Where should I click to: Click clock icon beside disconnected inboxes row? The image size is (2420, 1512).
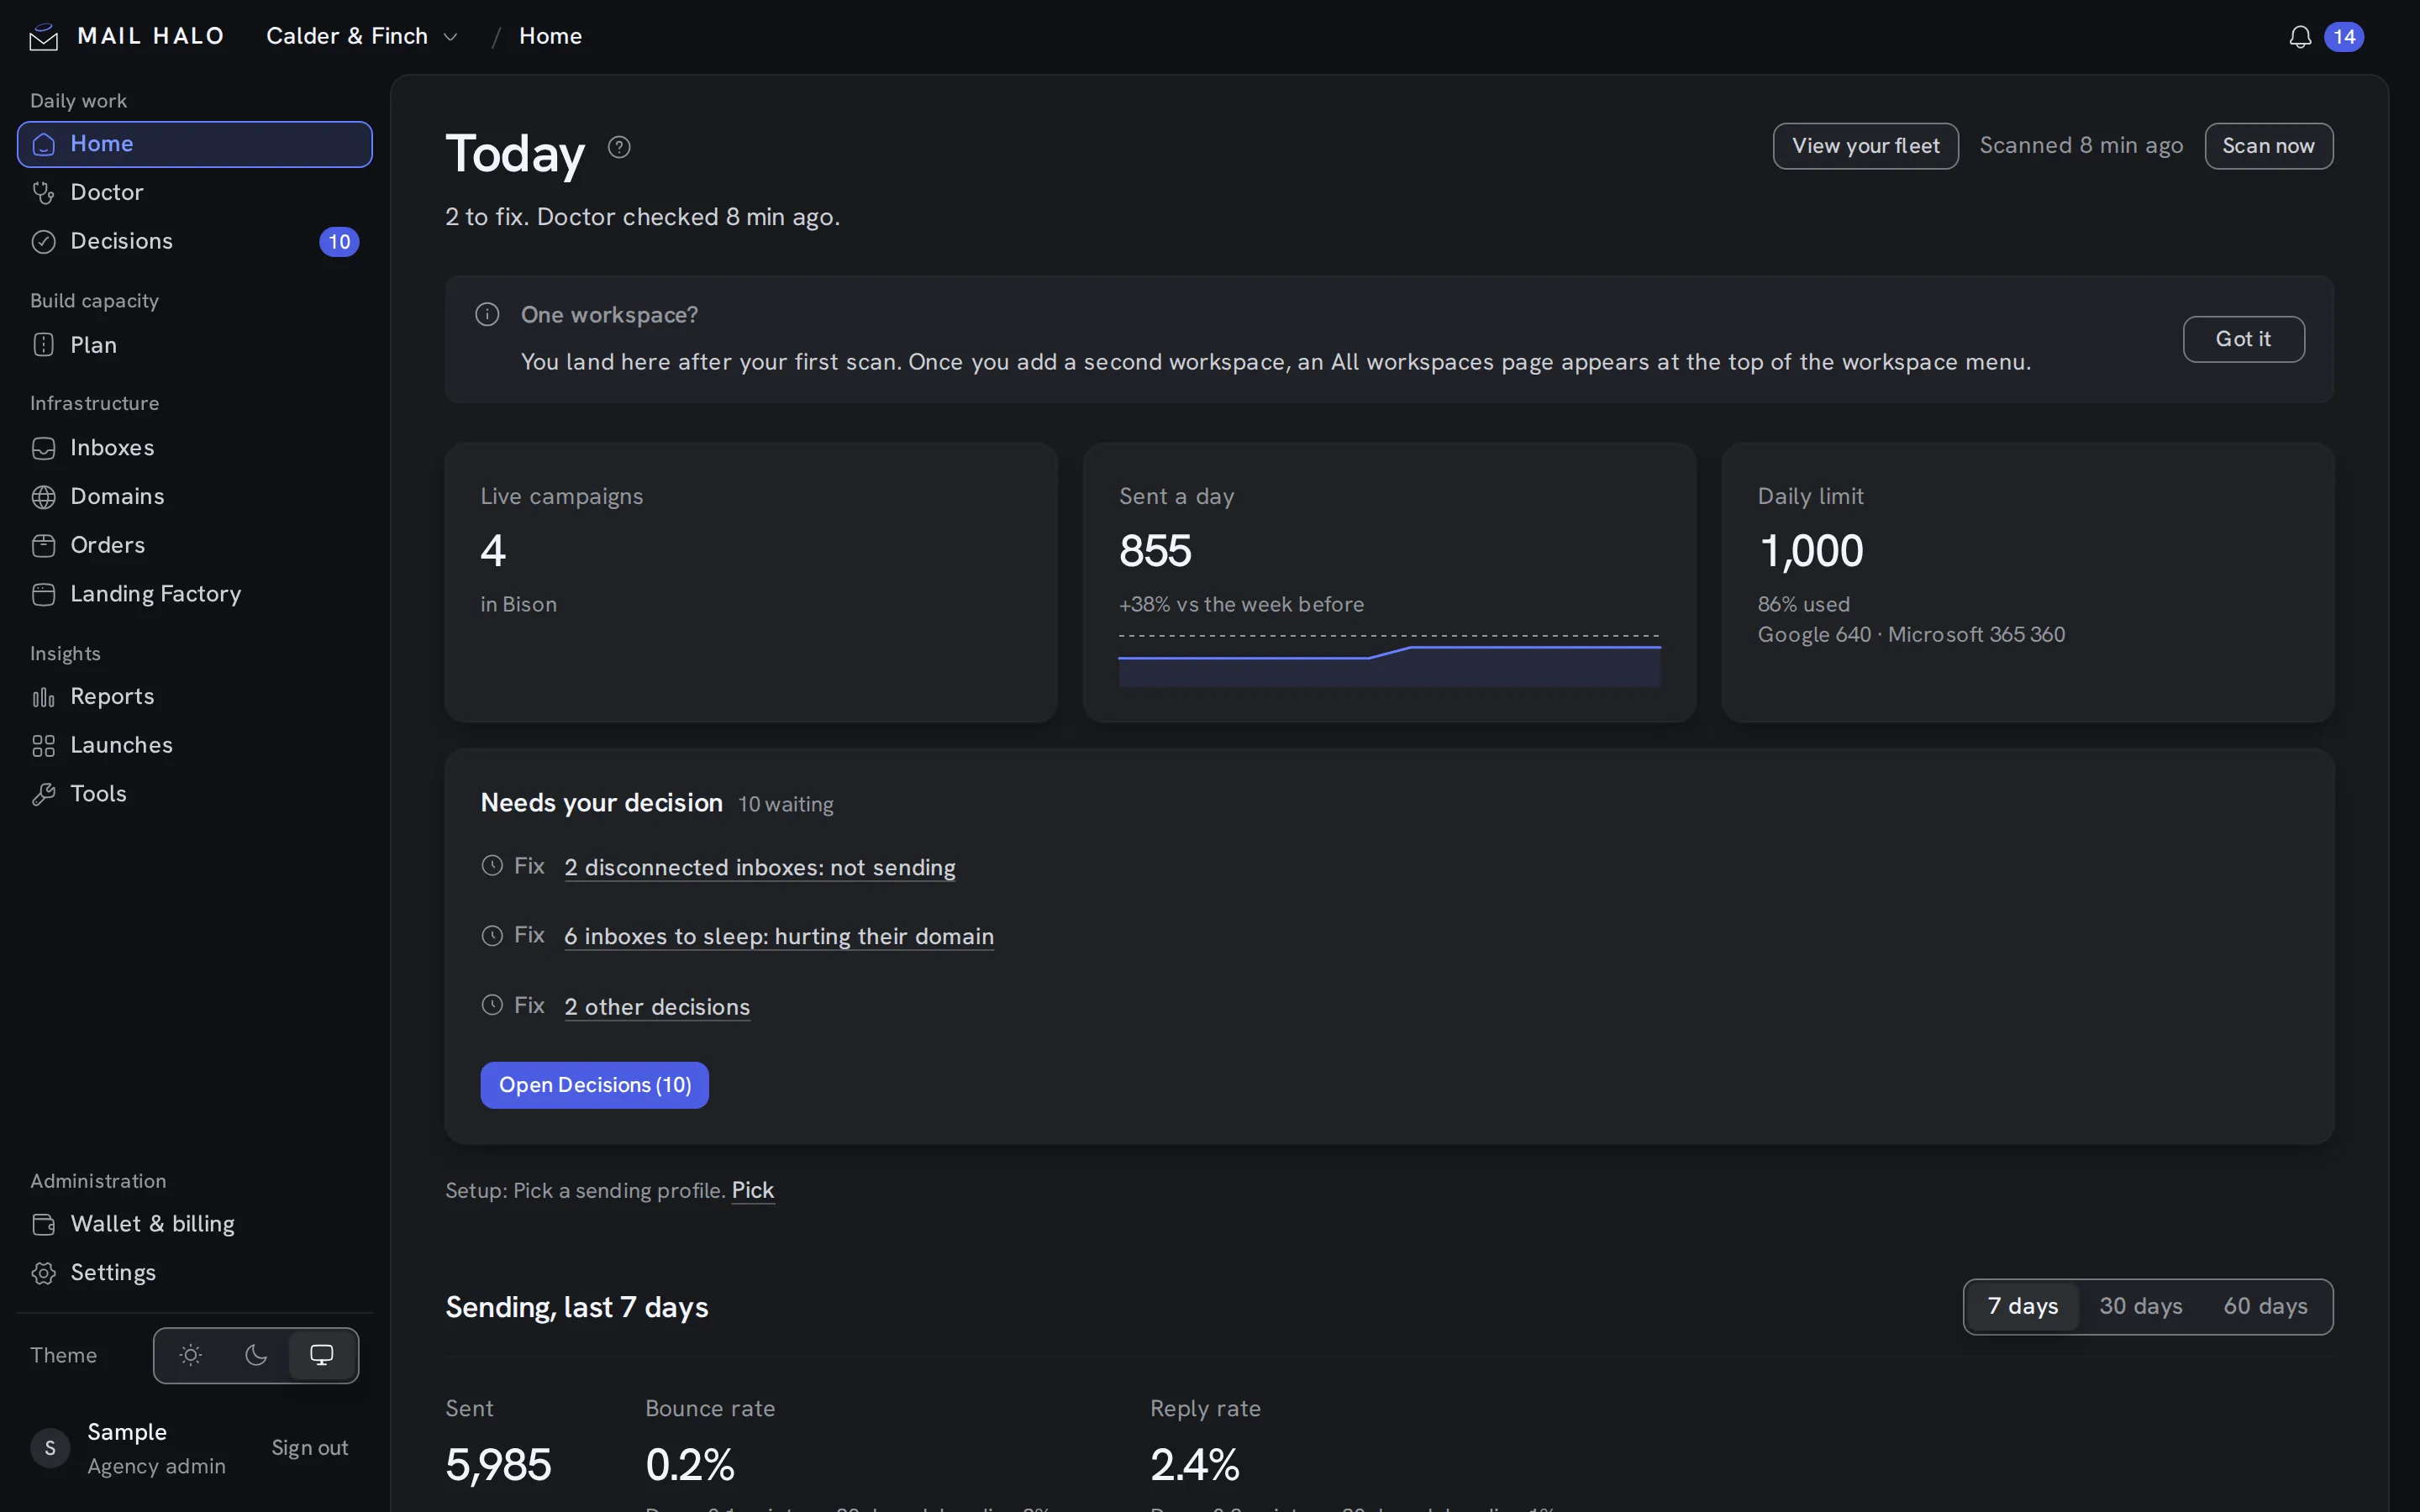pyautogui.click(x=492, y=866)
